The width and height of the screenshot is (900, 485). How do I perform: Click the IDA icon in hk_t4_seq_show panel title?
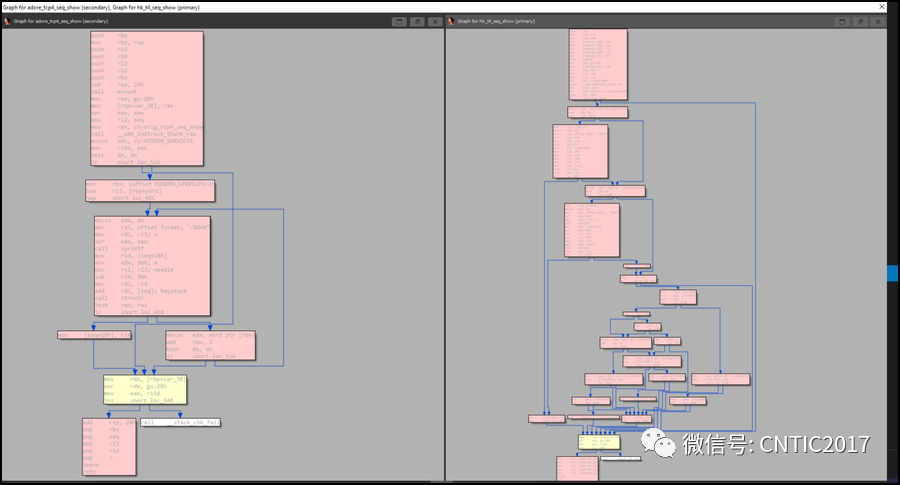pos(451,21)
